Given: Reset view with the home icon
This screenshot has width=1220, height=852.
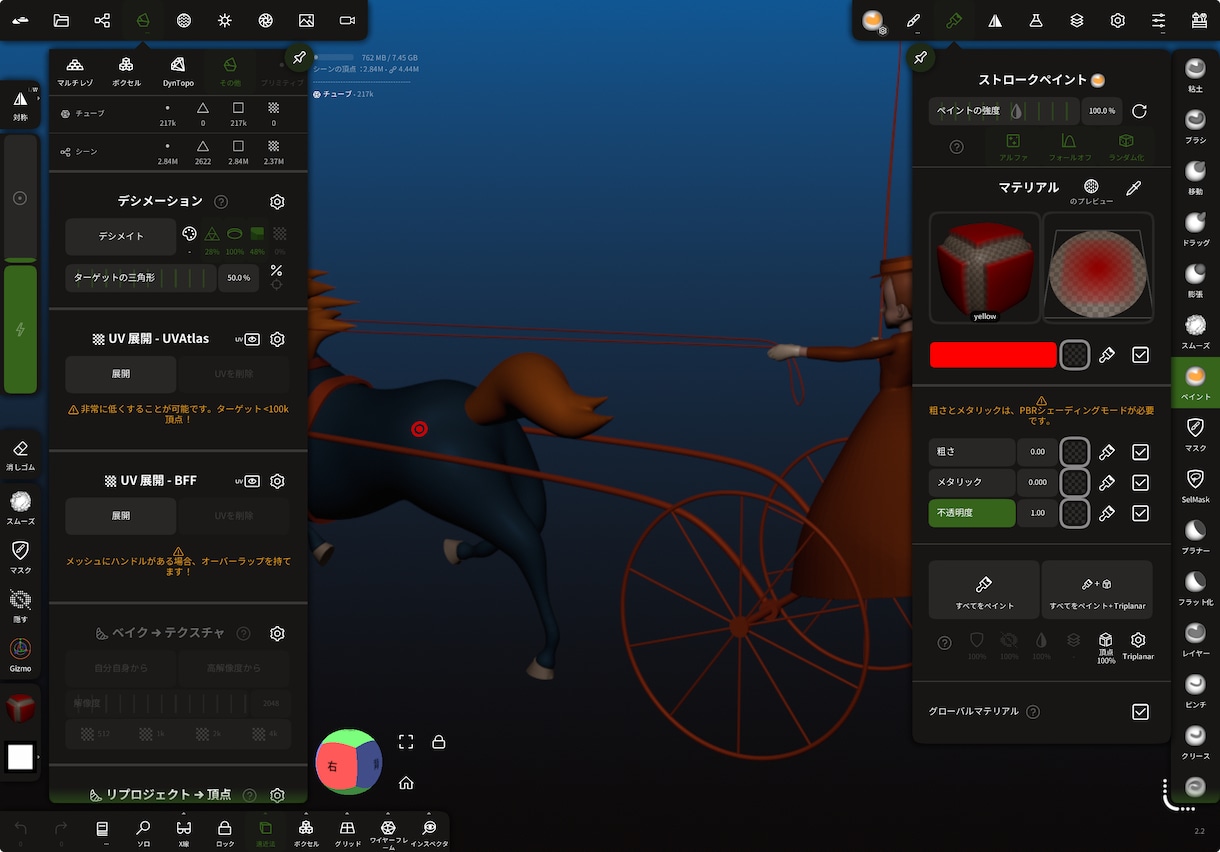Looking at the screenshot, I should pyautogui.click(x=406, y=782).
